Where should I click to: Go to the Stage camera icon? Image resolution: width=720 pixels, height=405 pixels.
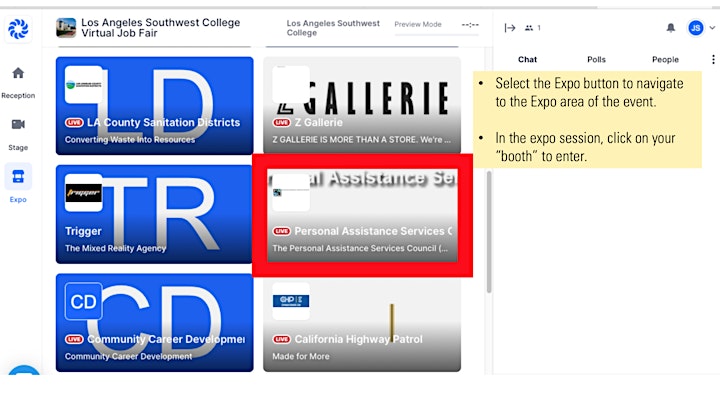(x=18, y=124)
